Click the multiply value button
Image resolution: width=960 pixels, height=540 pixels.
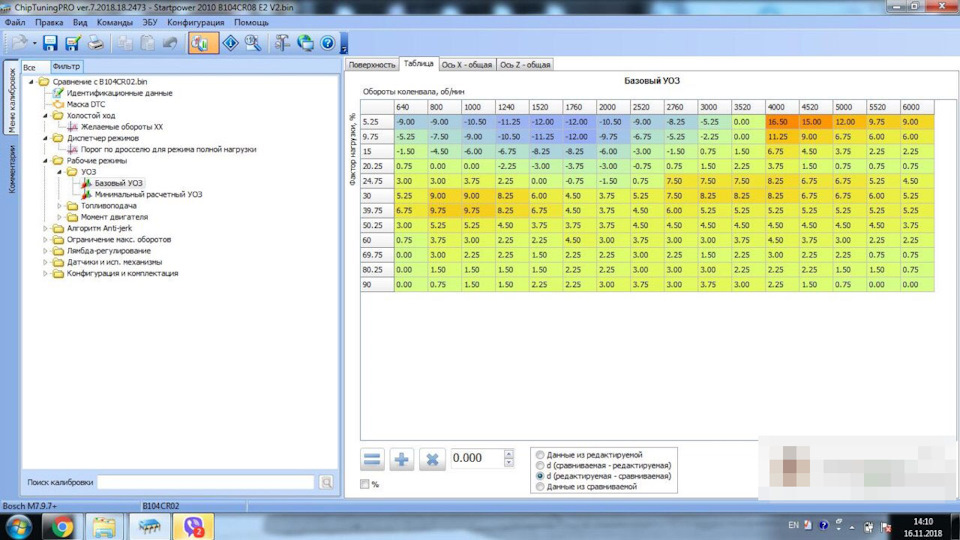pyautogui.click(x=432, y=459)
